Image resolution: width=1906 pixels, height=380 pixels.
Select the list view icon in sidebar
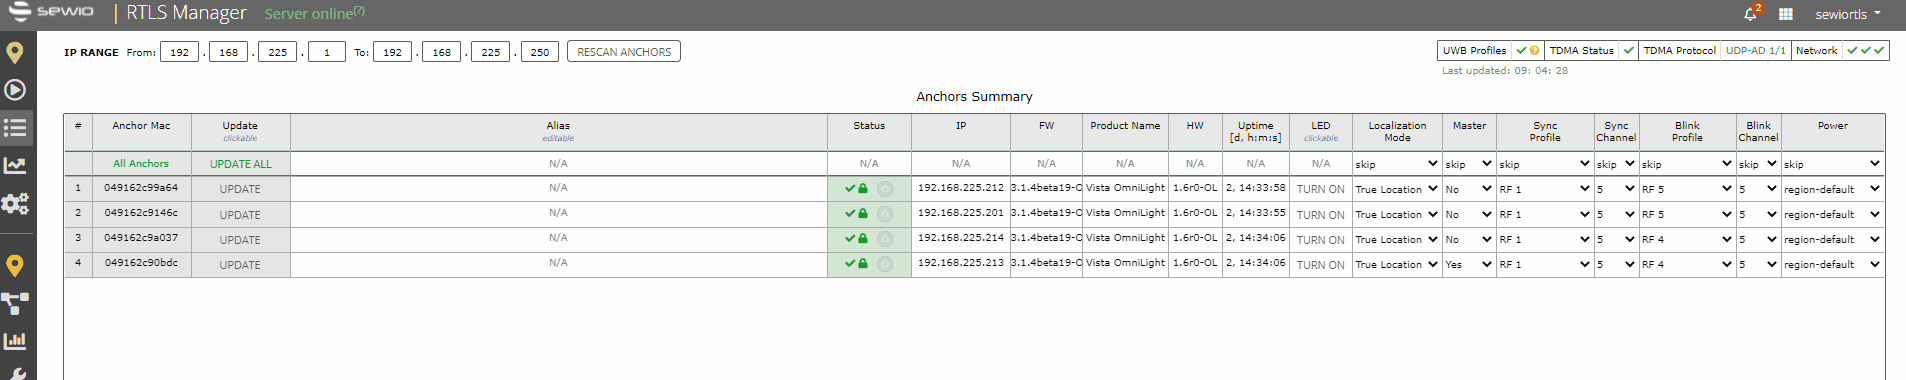point(15,128)
